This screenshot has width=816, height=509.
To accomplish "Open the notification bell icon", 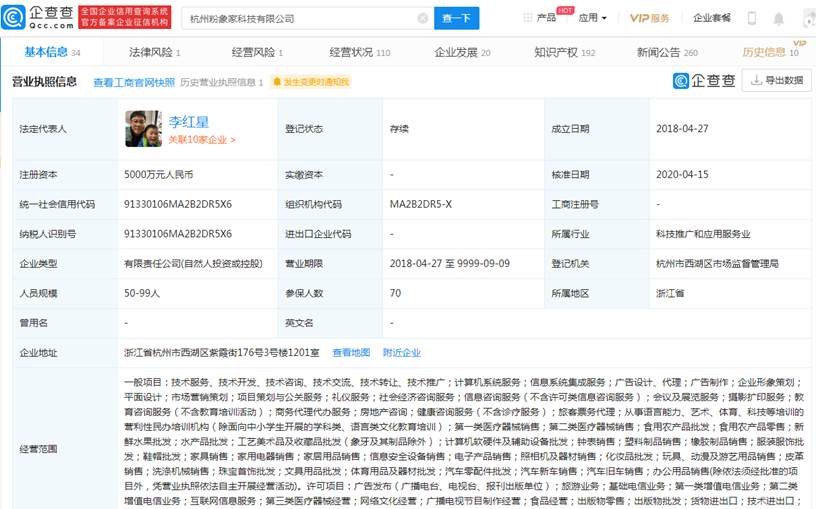I will point(779,19).
